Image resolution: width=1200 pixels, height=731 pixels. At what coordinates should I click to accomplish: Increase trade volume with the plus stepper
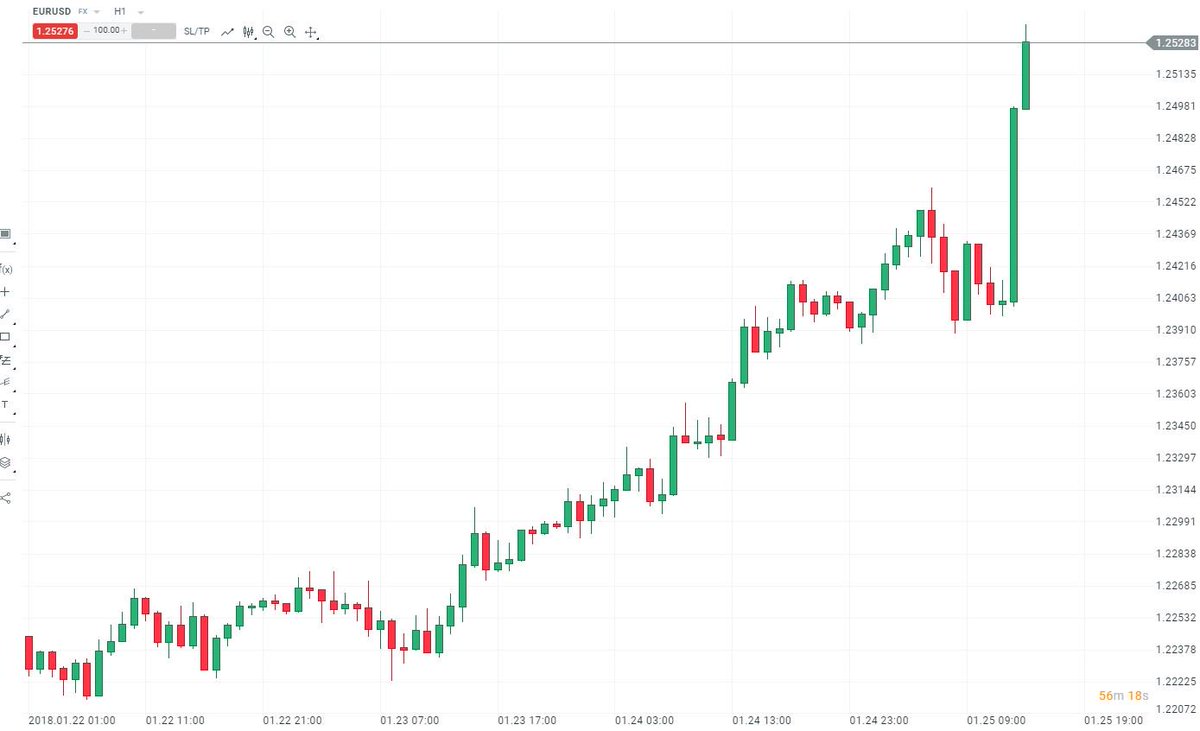[x=124, y=31]
